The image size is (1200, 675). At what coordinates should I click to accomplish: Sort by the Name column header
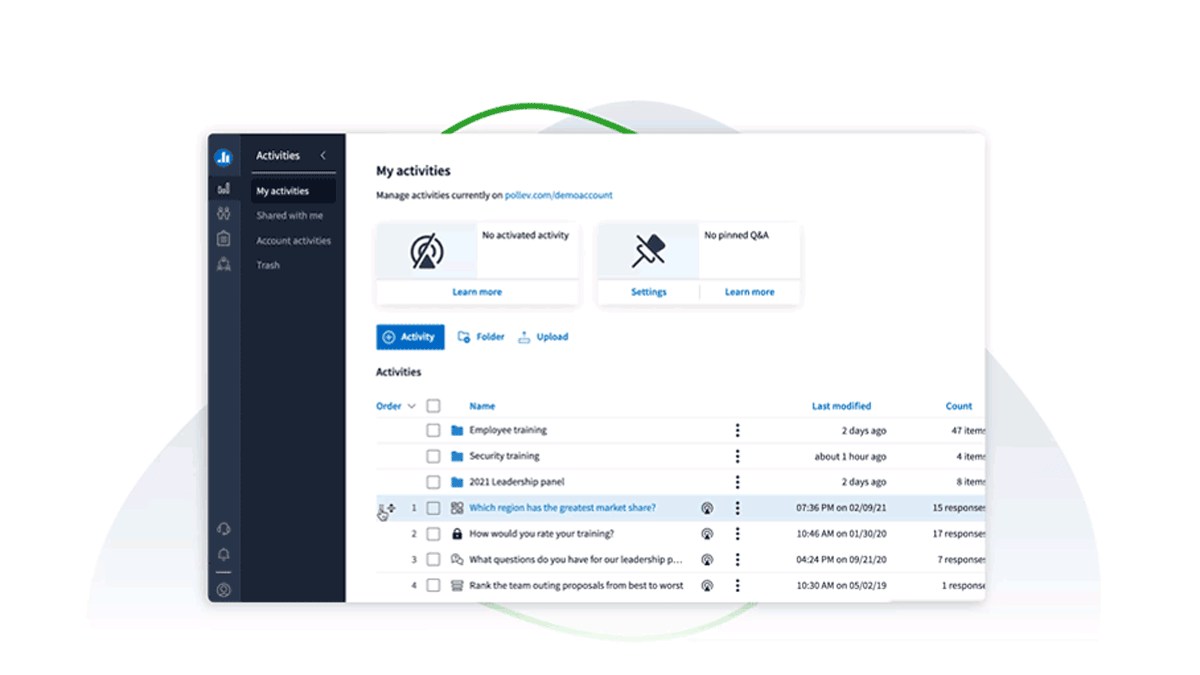[x=482, y=406]
